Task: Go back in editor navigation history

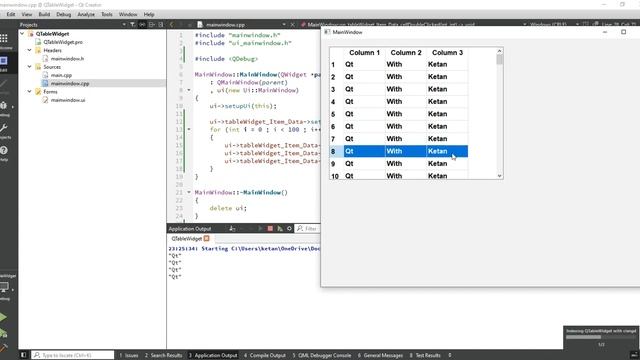Action: pos(171,25)
